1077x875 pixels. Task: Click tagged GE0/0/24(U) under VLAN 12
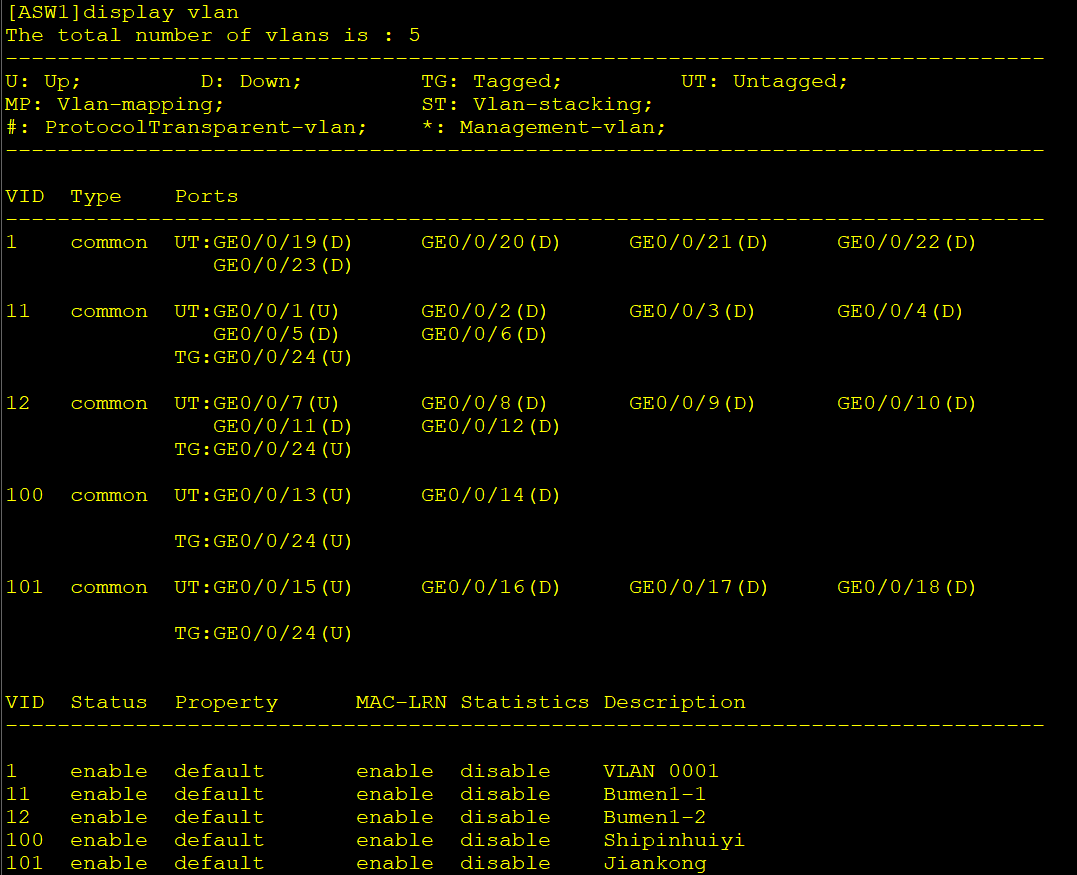click(x=282, y=449)
